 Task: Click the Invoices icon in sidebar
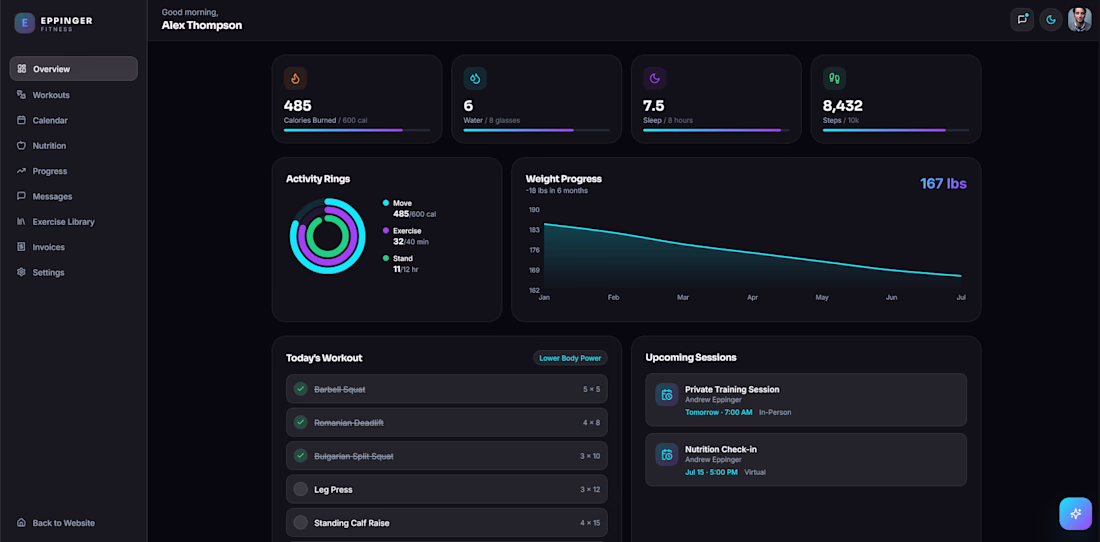click(22, 247)
